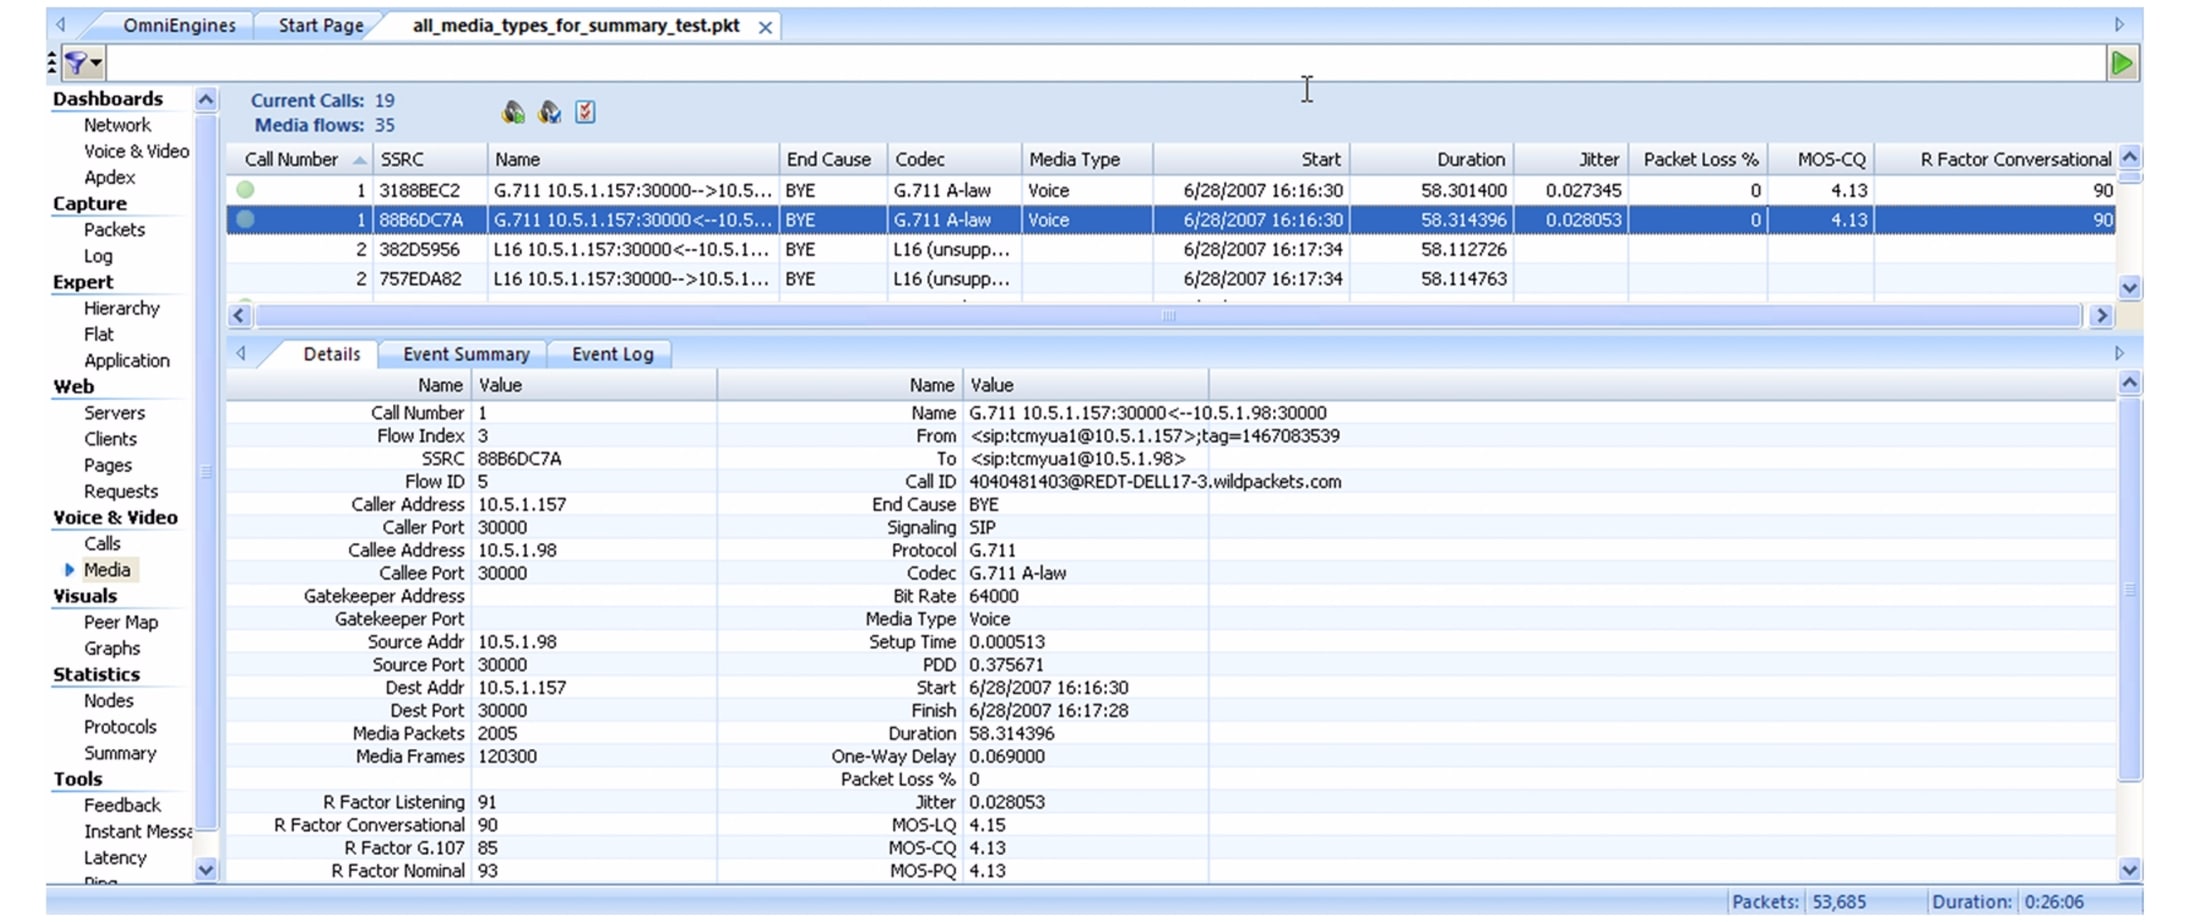Select the row with SSRC 382D5956

[x=1170, y=249]
